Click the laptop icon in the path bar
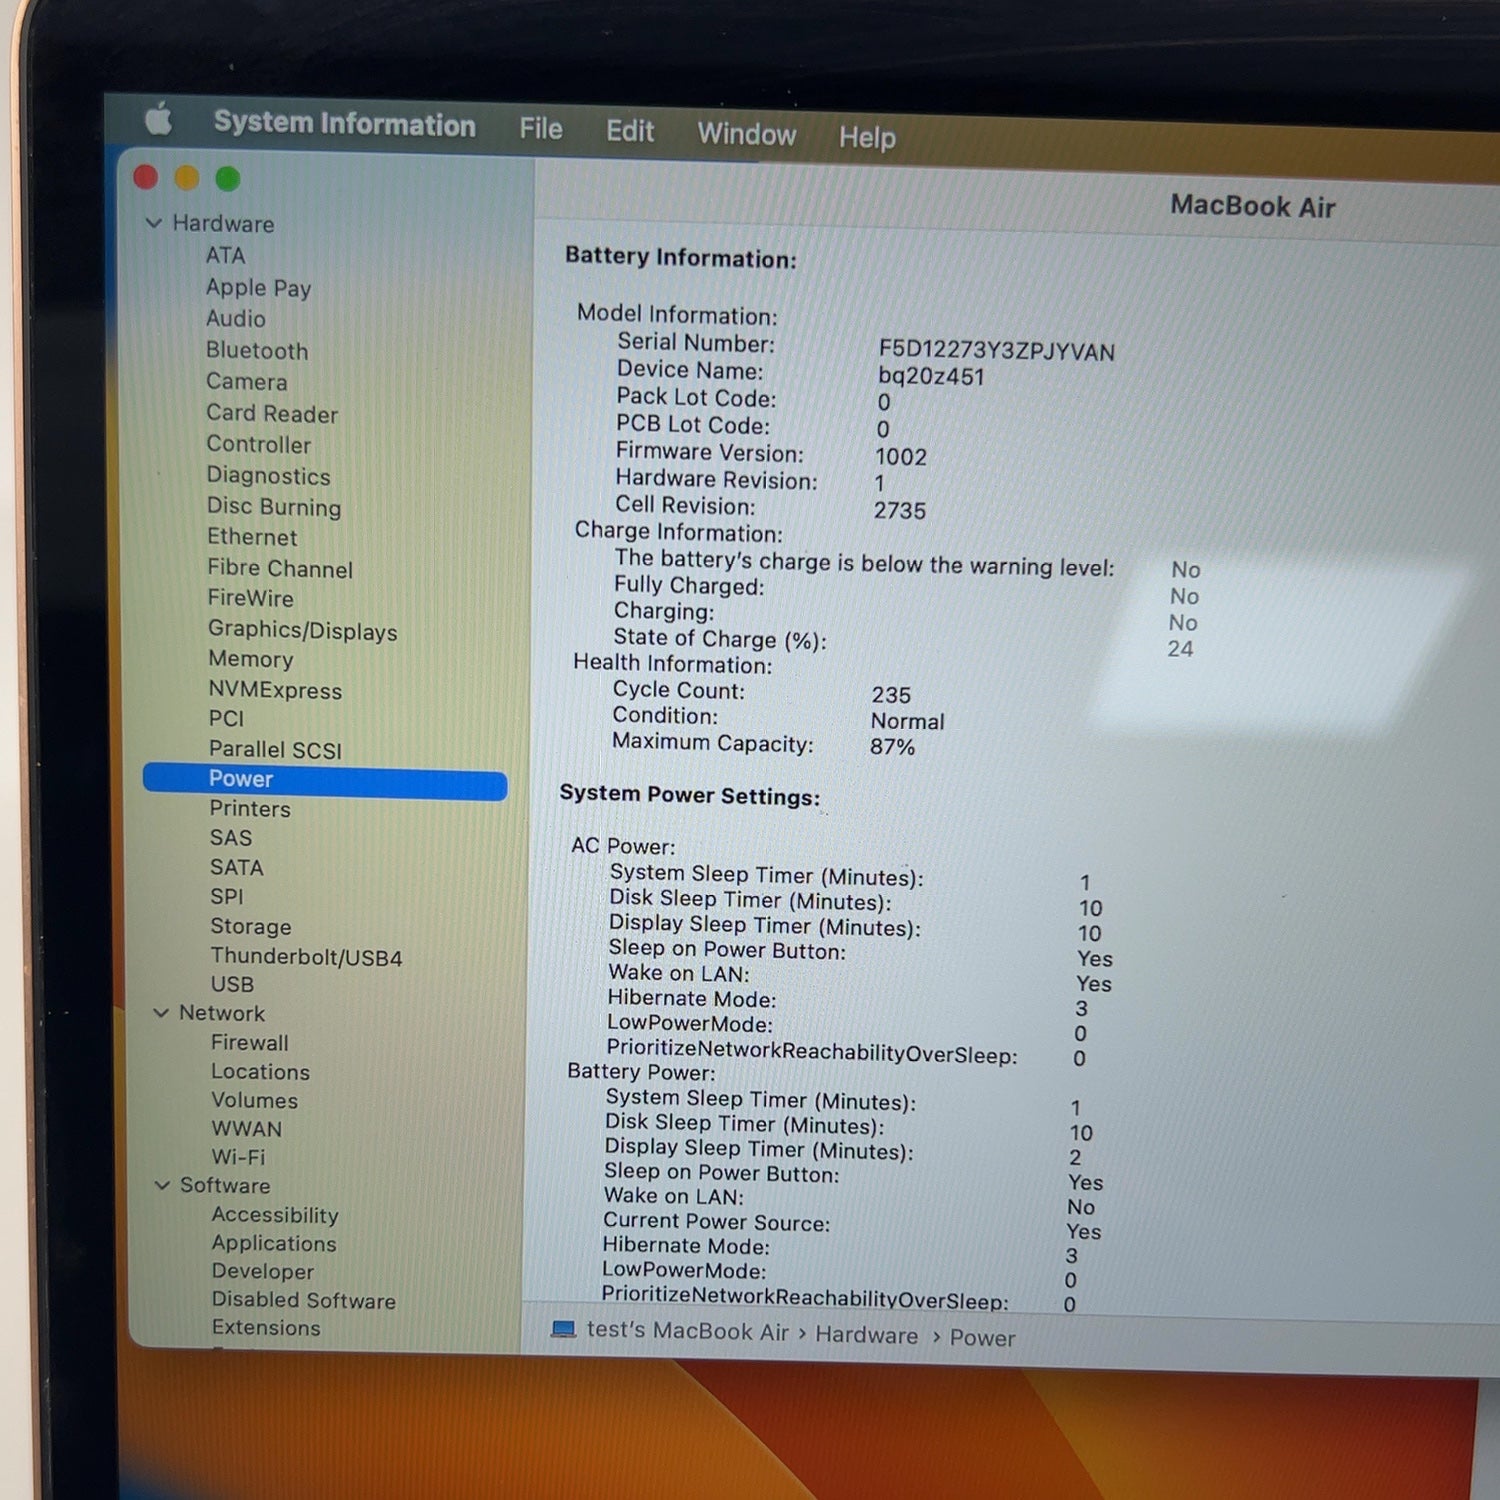 point(564,1329)
